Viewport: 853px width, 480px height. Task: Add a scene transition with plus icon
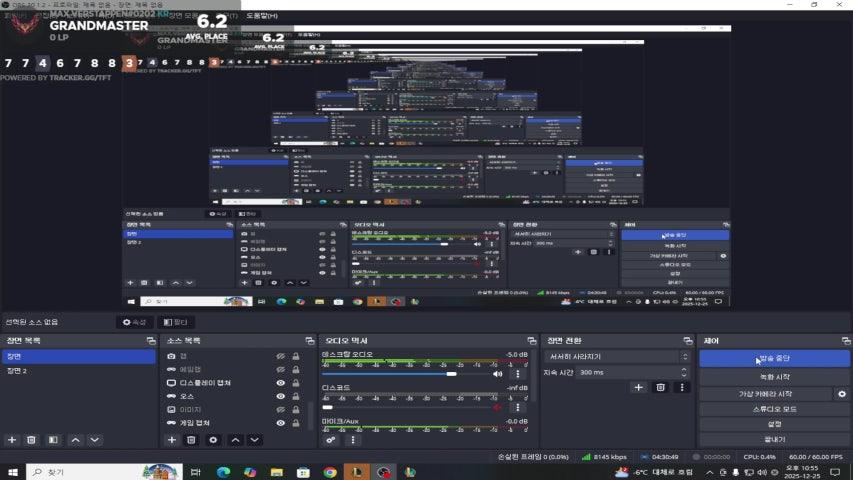(x=639, y=387)
